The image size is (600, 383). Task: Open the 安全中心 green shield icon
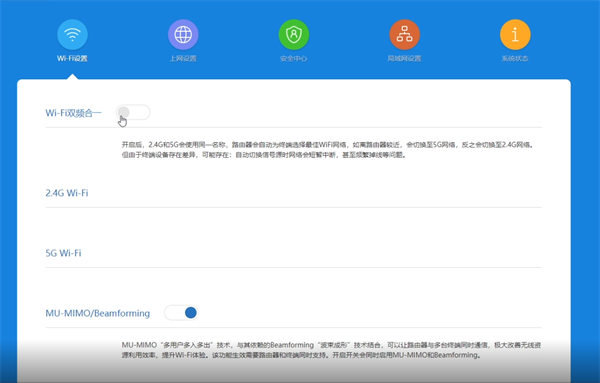[293, 34]
